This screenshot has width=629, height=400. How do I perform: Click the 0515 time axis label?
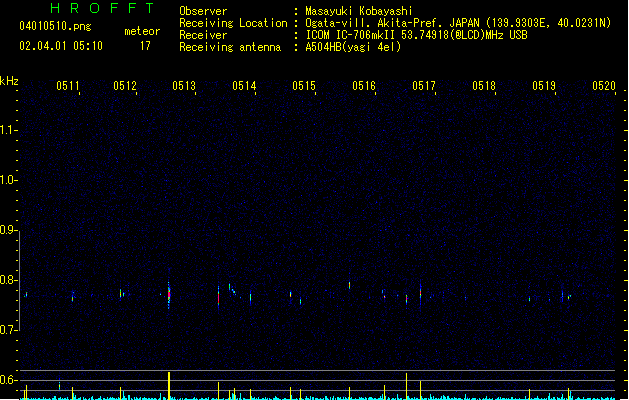click(304, 86)
